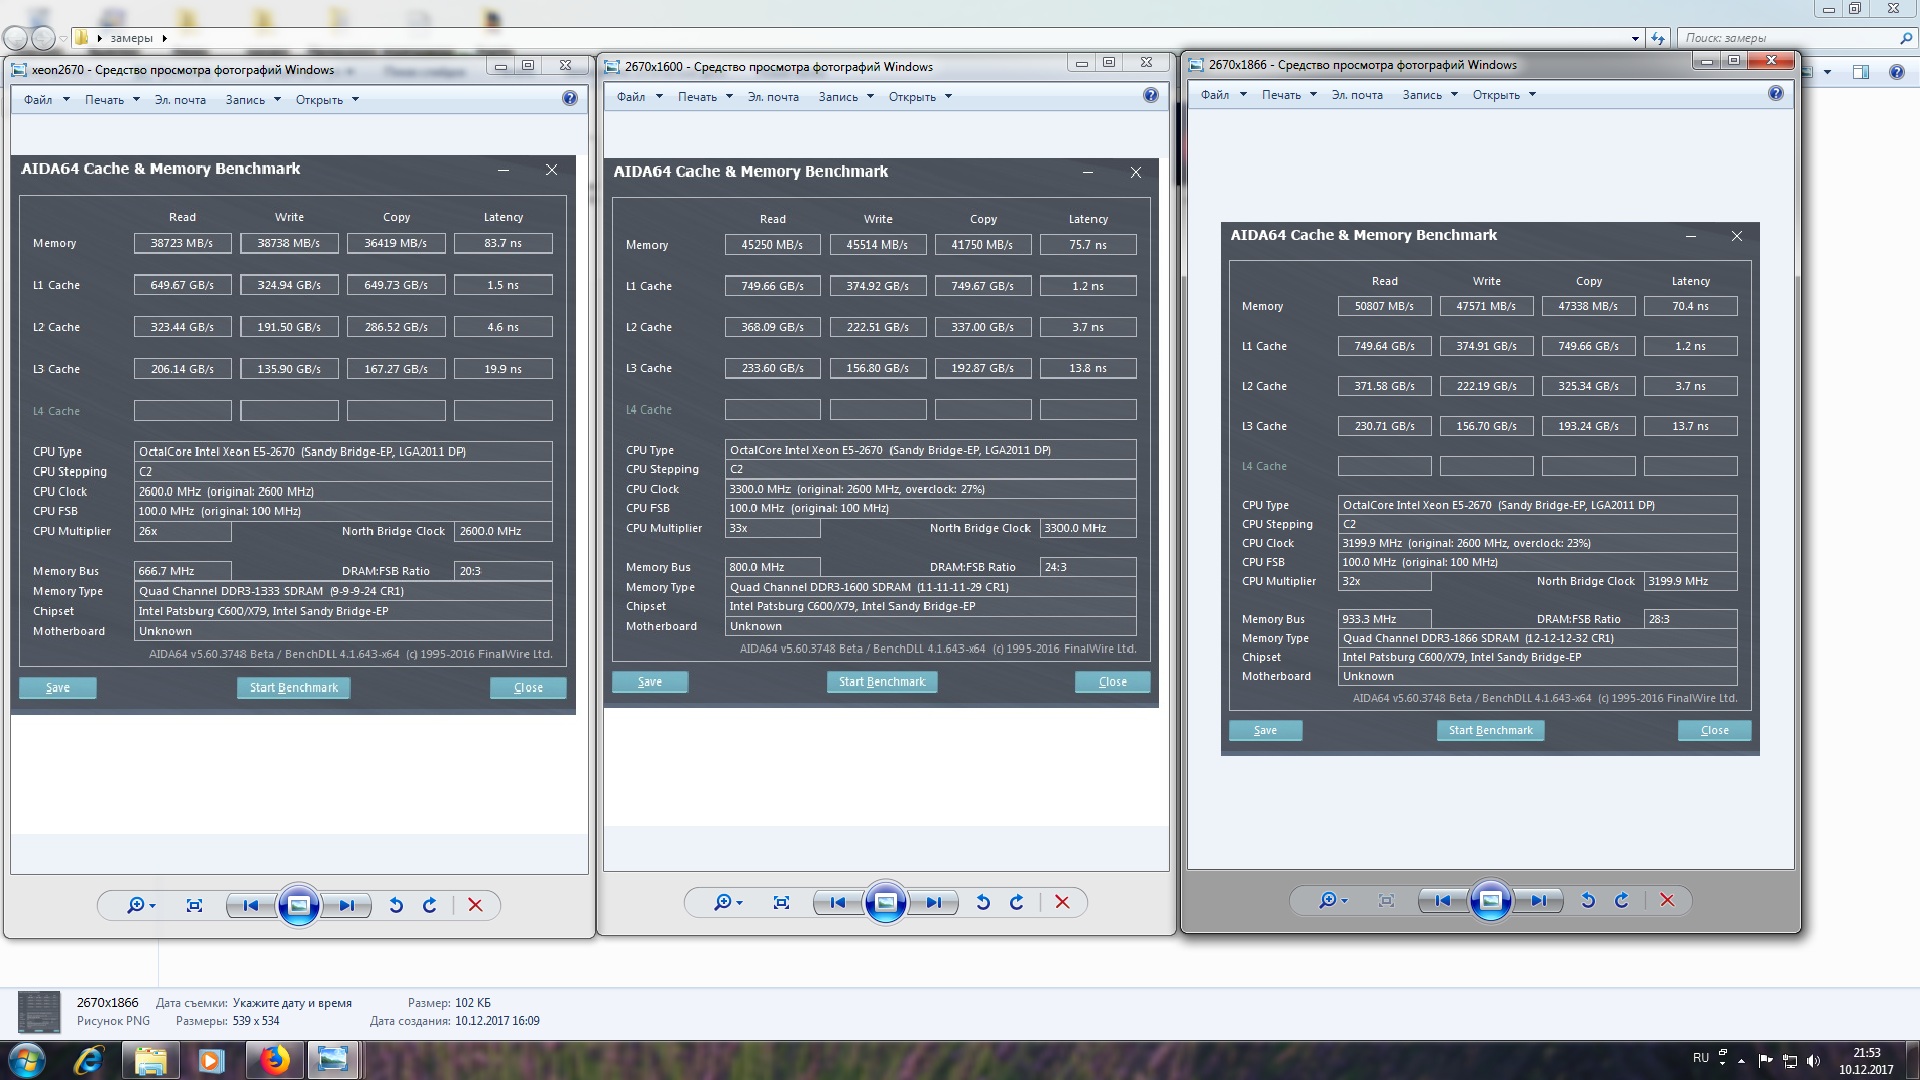Open Запись menu in 2670x1866 window
The width and height of the screenshot is (1920, 1080).
pos(1429,95)
